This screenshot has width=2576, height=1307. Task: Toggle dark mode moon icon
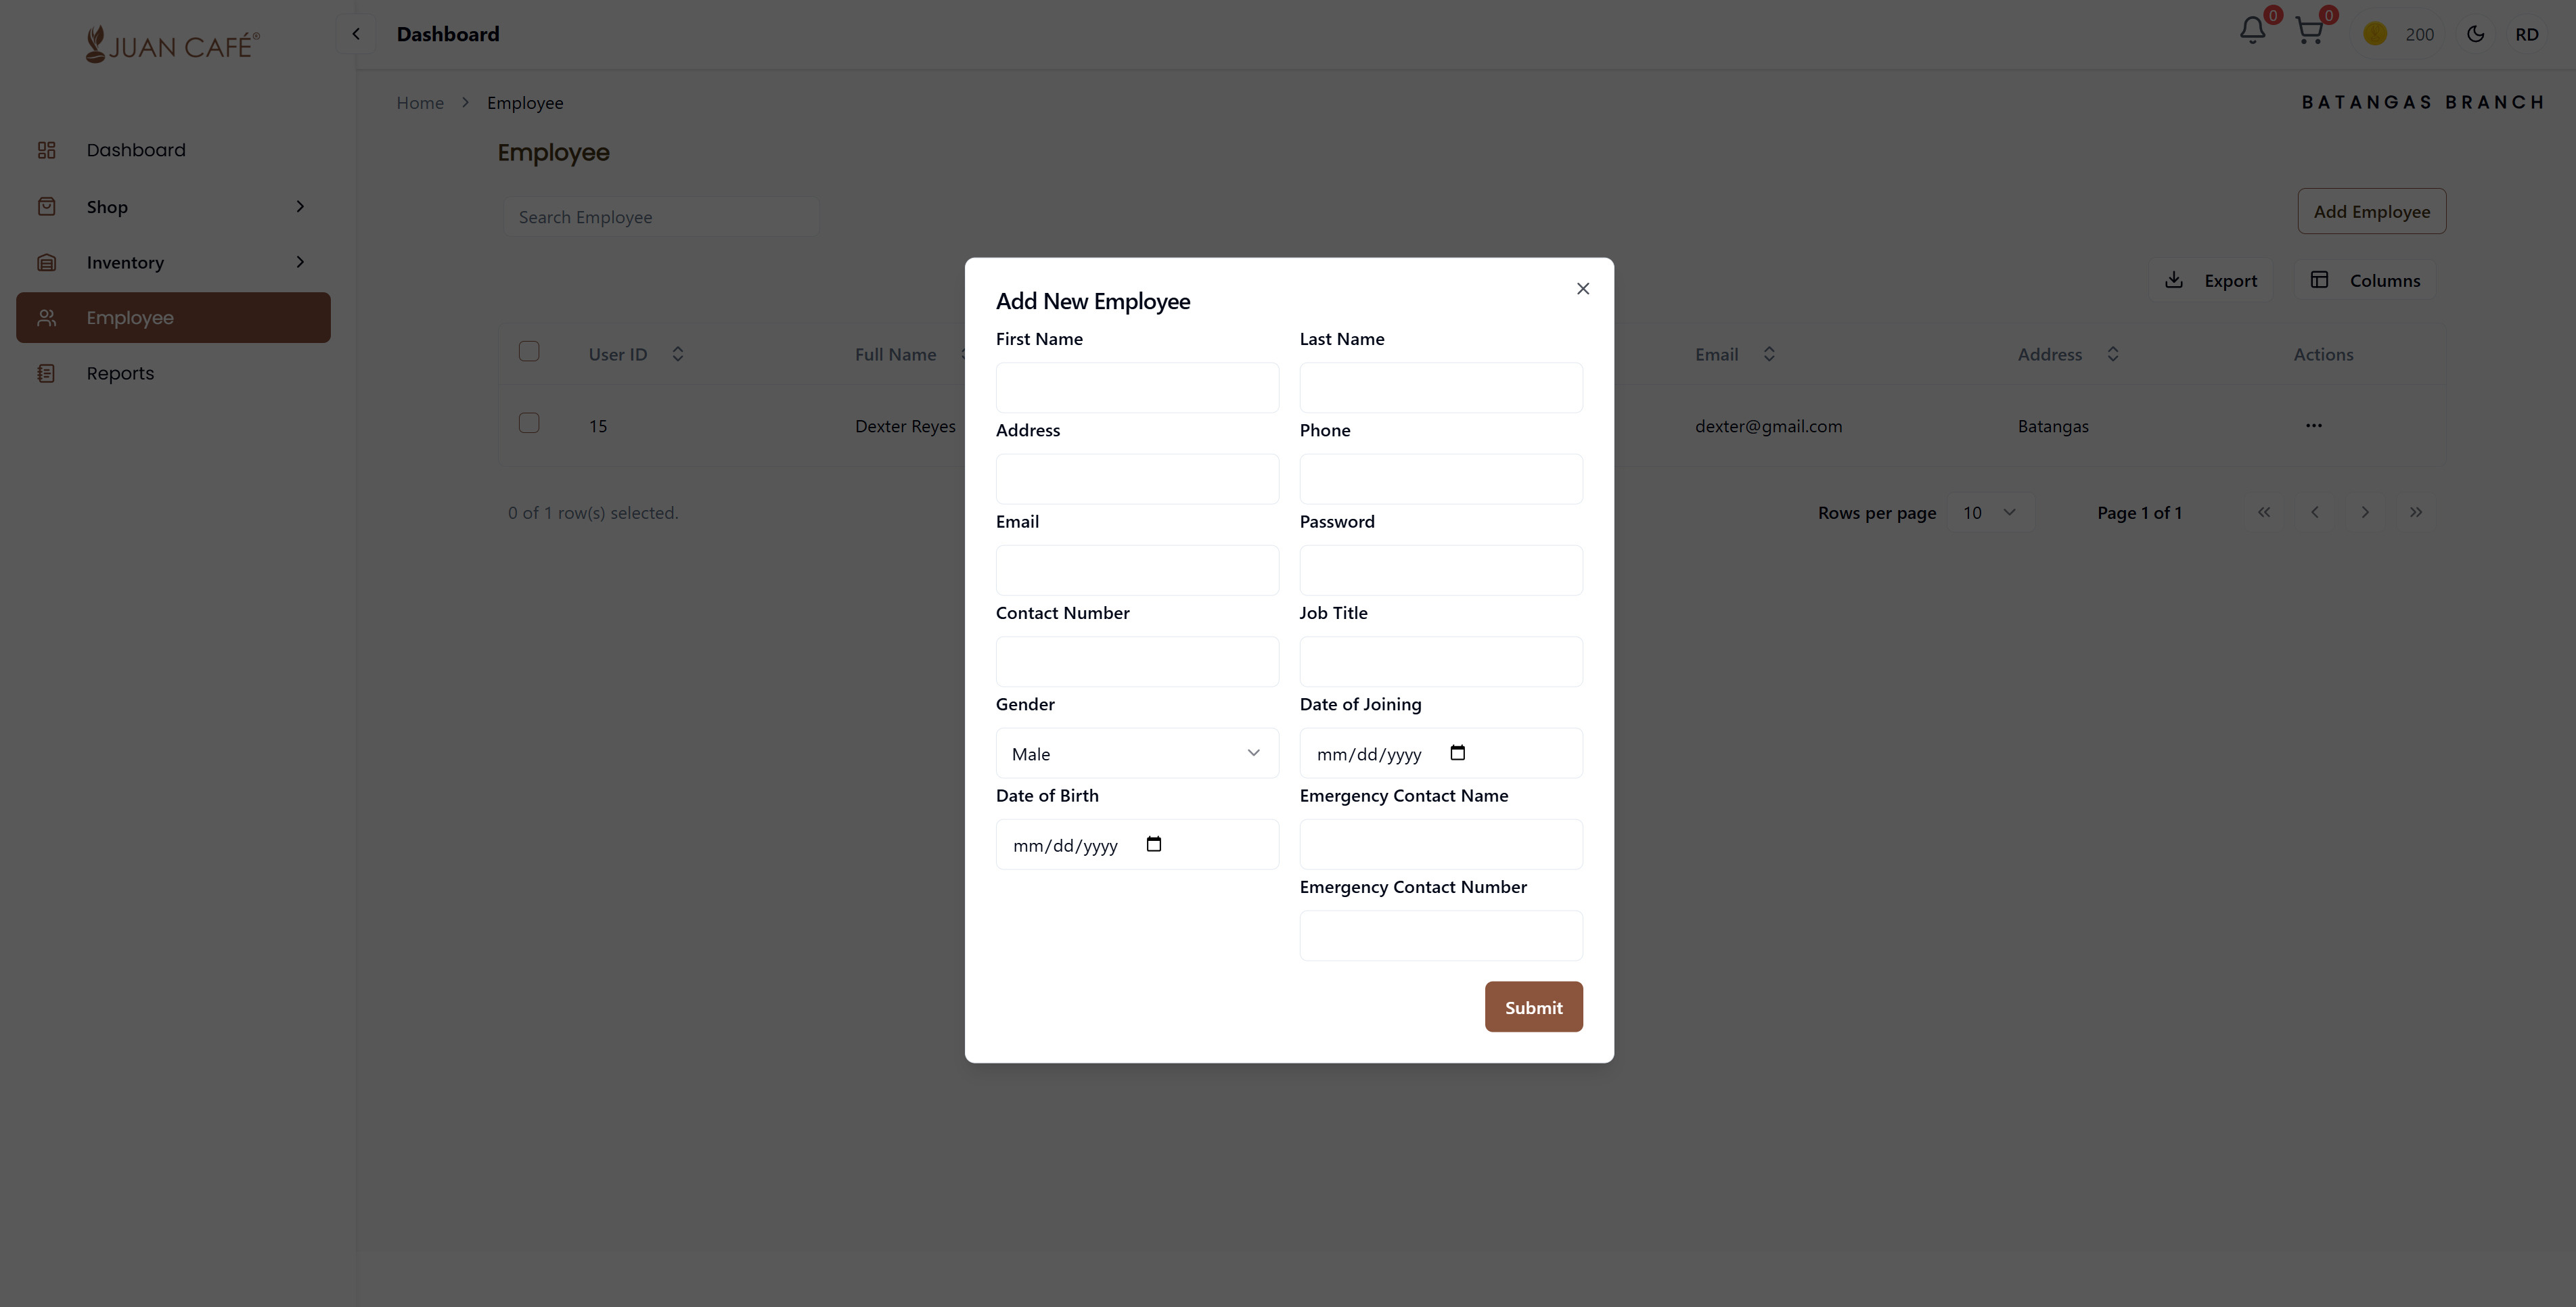coord(2475,34)
